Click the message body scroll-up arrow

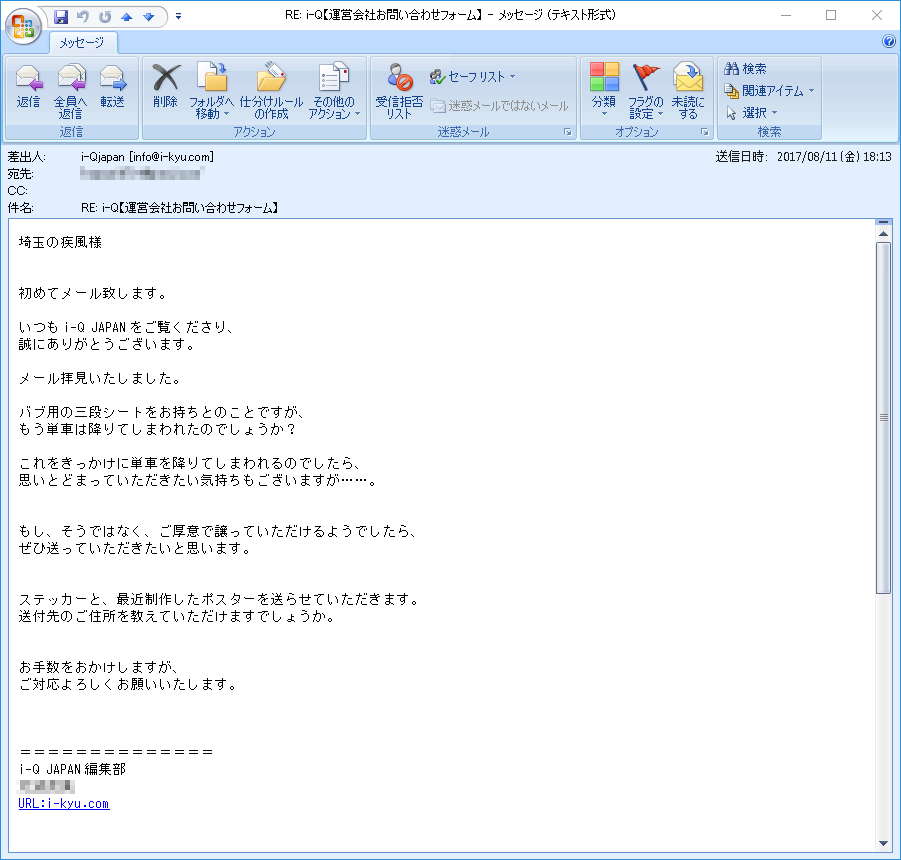pyautogui.click(x=883, y=234)
